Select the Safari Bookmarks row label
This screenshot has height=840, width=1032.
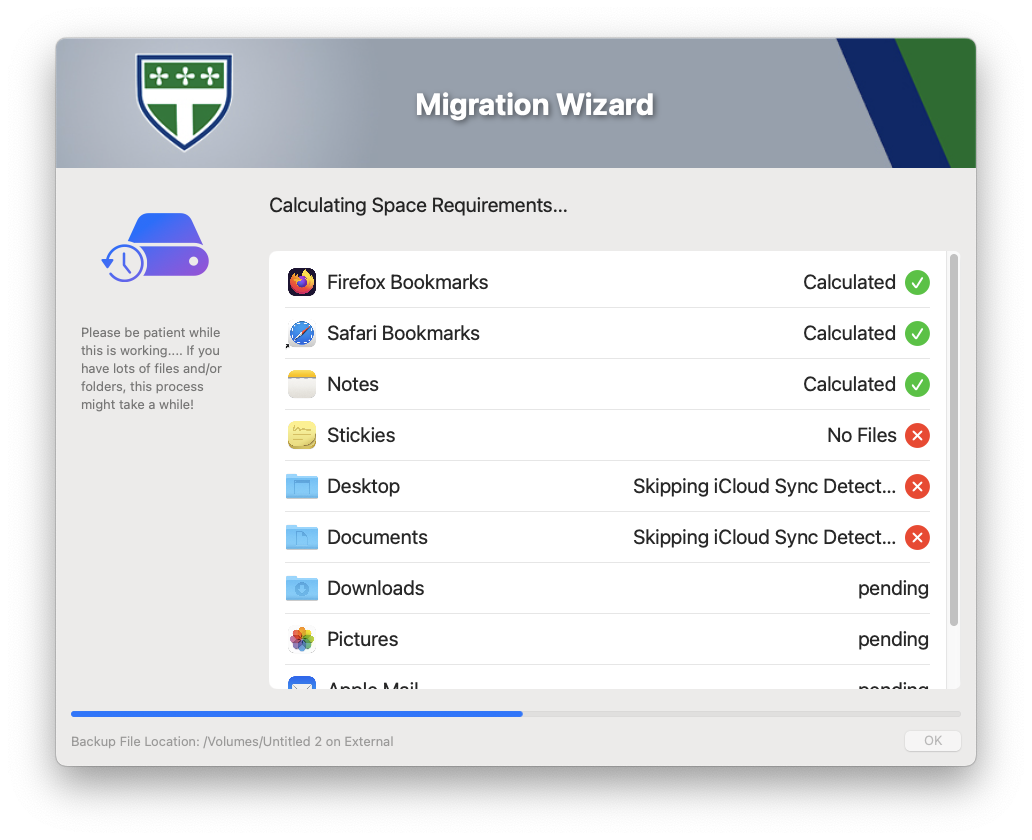(x=403, y=334)
